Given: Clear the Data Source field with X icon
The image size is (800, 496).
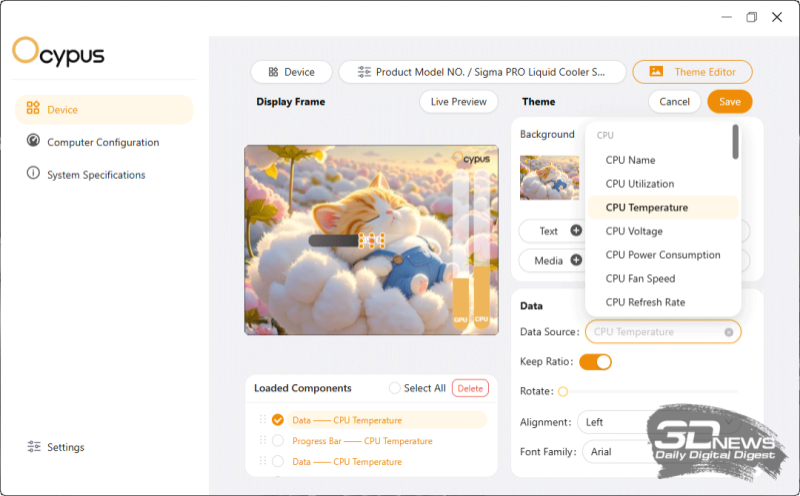Looking at the screenshot, I should click(x=729, y=332).
